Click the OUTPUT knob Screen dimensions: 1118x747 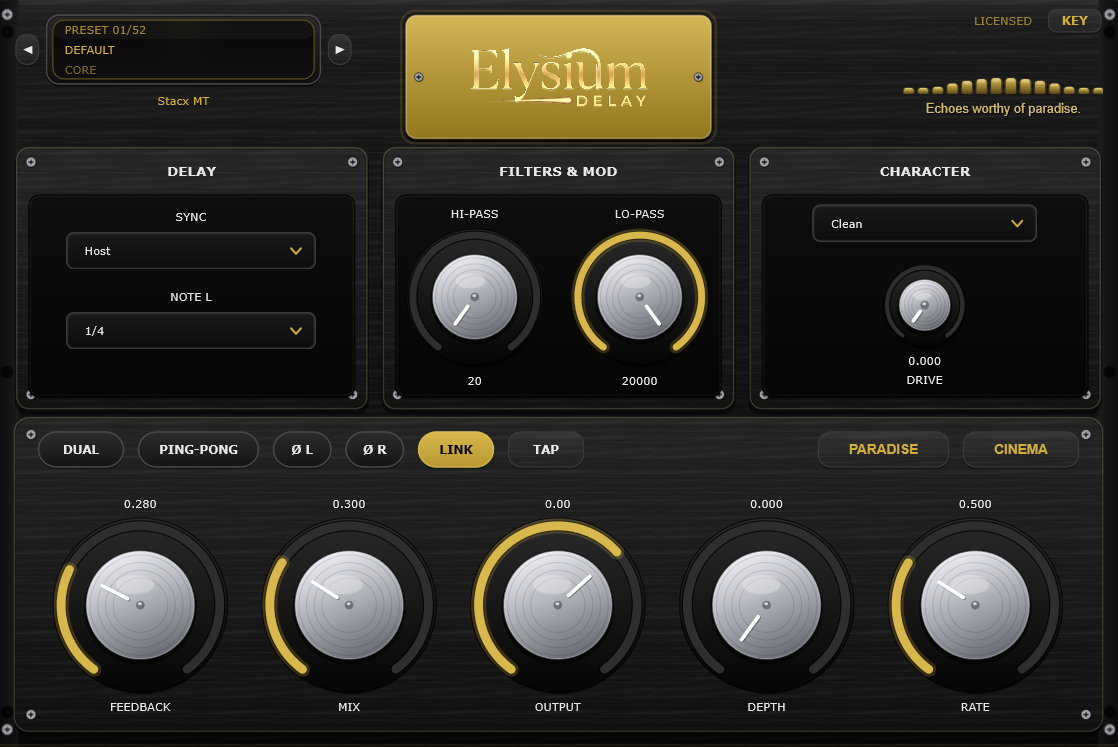click(558, 605)
